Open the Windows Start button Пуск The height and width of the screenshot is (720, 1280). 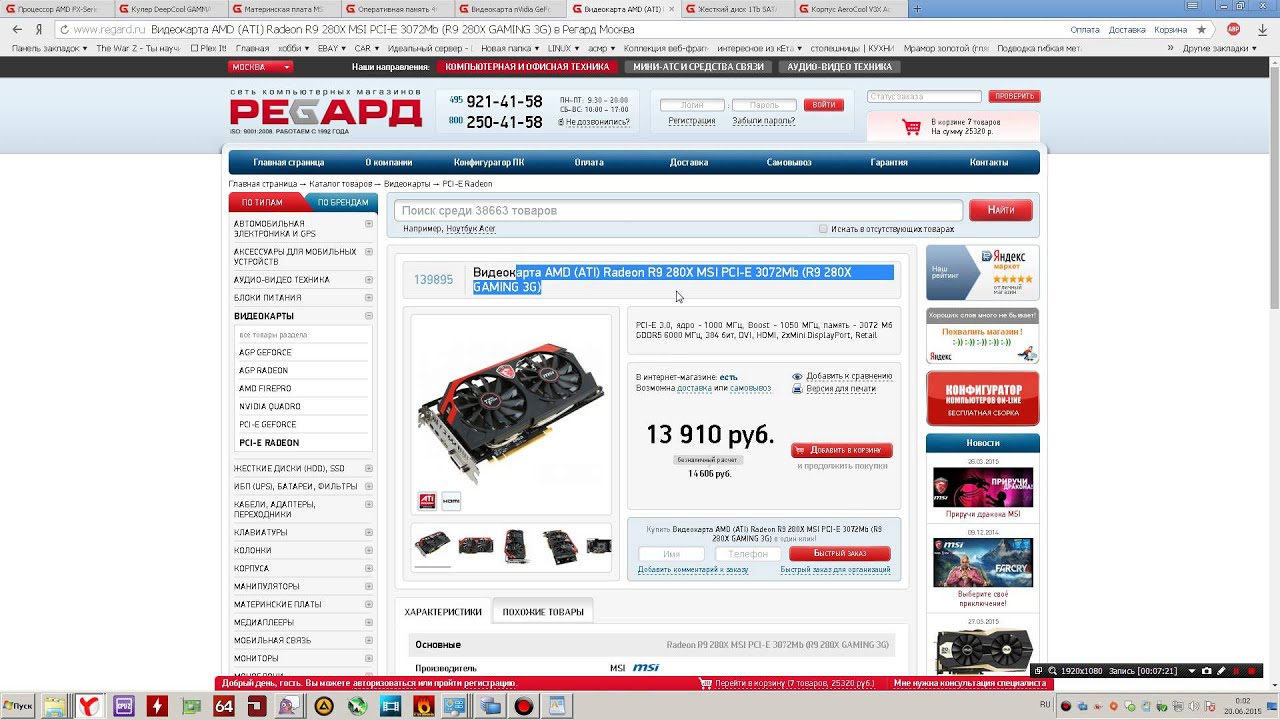pos(18,706)
